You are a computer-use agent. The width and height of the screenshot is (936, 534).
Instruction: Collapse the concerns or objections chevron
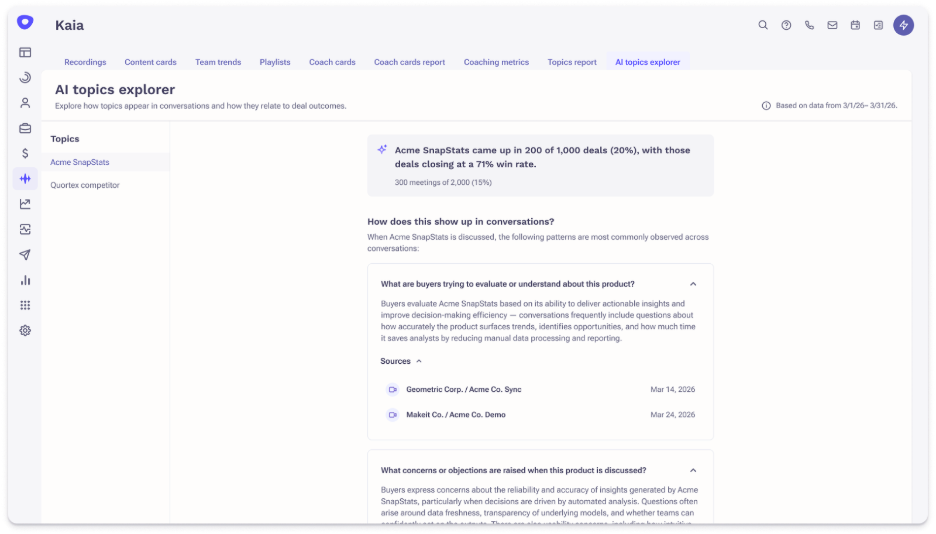[x=693, y=470]
